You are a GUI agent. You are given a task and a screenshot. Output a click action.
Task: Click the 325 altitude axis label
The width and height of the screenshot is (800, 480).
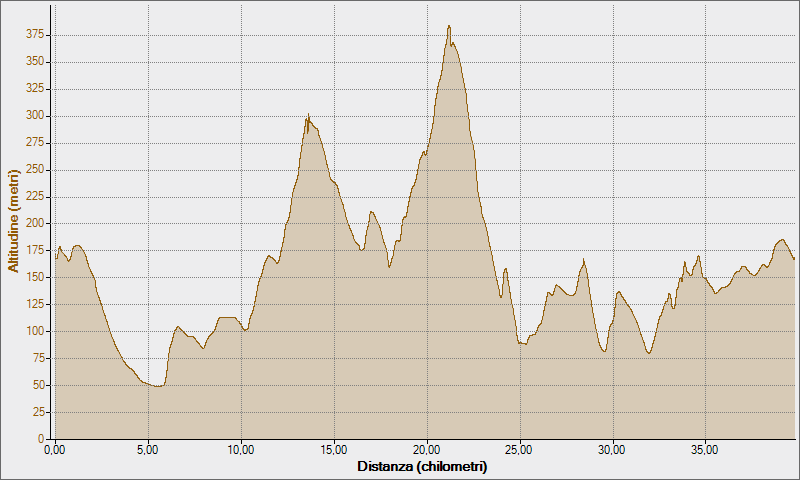click(x=35, y=89)
